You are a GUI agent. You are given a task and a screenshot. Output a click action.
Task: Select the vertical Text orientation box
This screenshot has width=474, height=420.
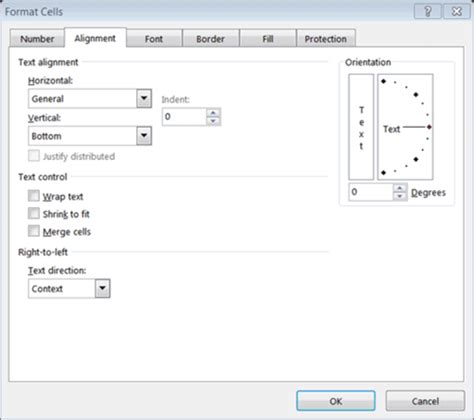point(361,127)
